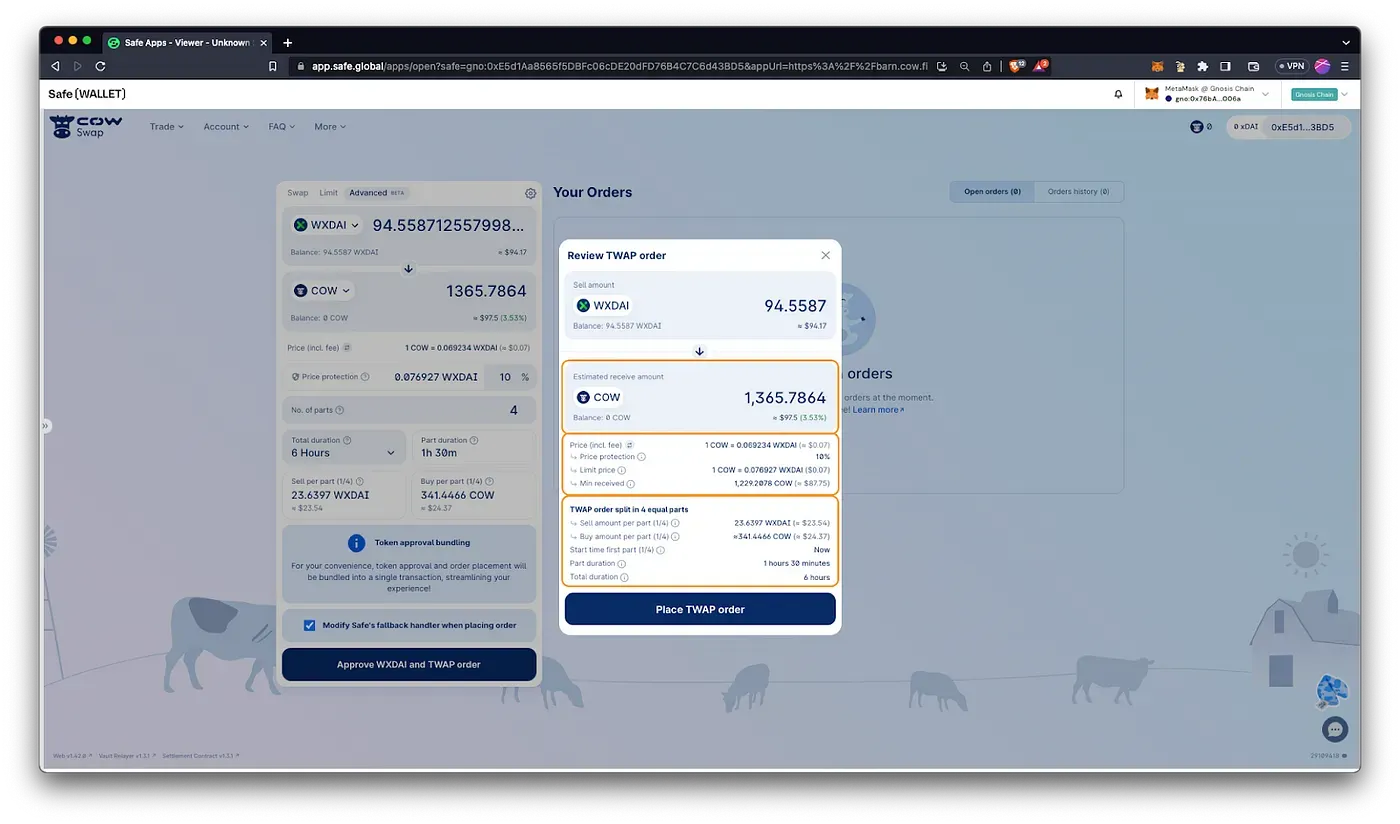Screen dimensions: 1400x824
Task: Open the browser Extensions puzzle icon
Action: pos(1202,66)
